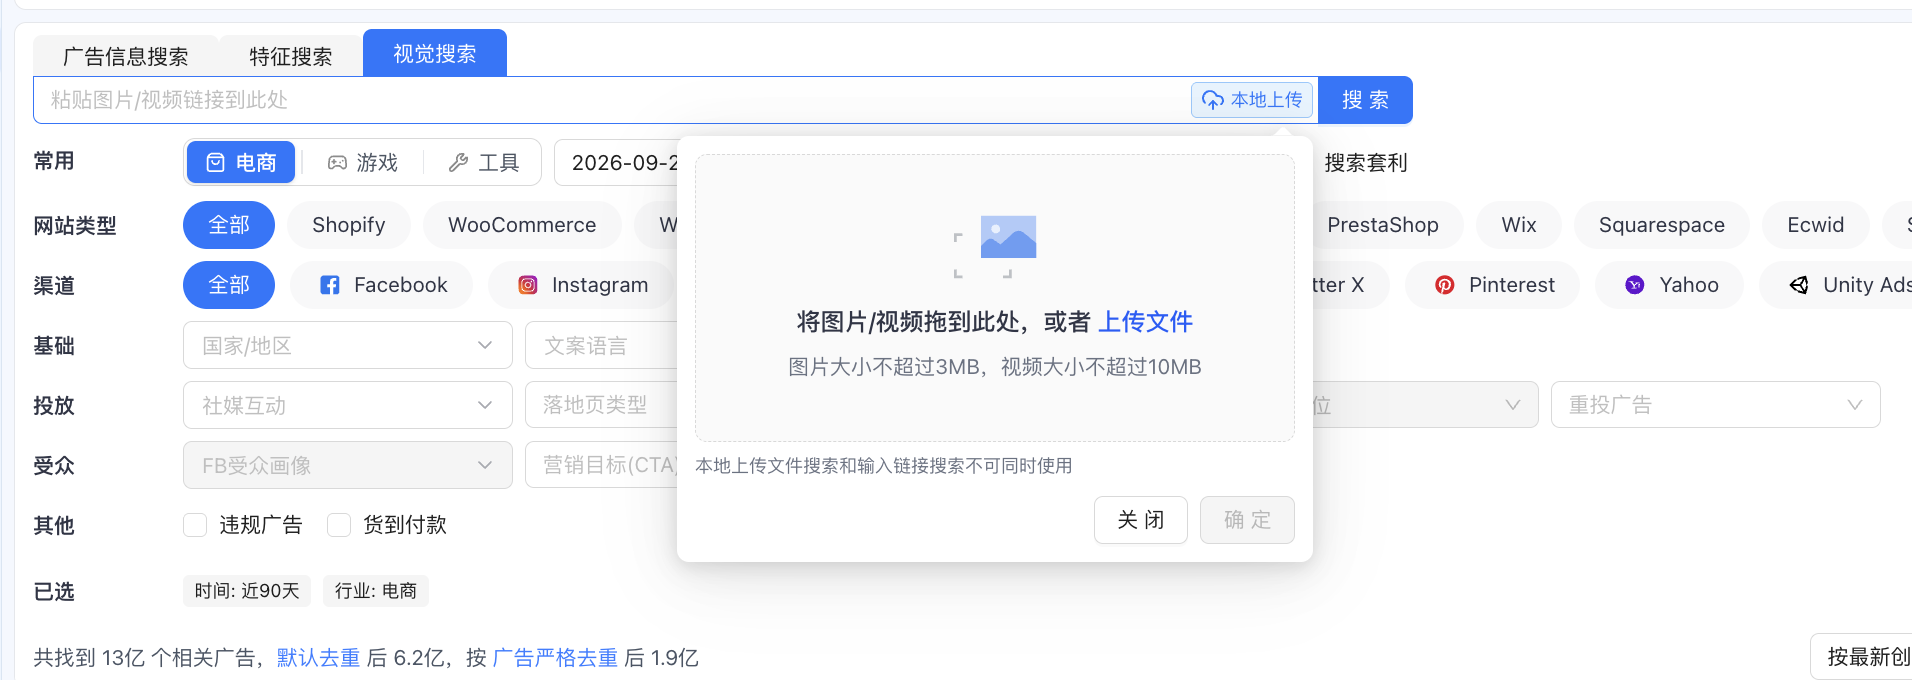This screenshot has width=1912, height=680.
Task: Select the 游戏 category option
Action: [x=363, y=162]
